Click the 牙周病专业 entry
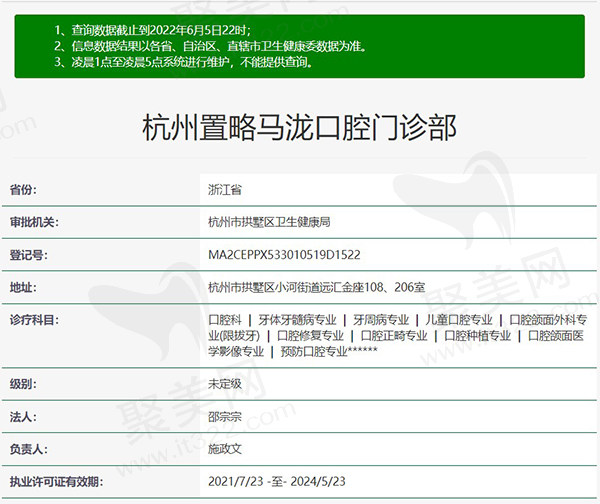 pyautogui.click(x=381, y=320)
